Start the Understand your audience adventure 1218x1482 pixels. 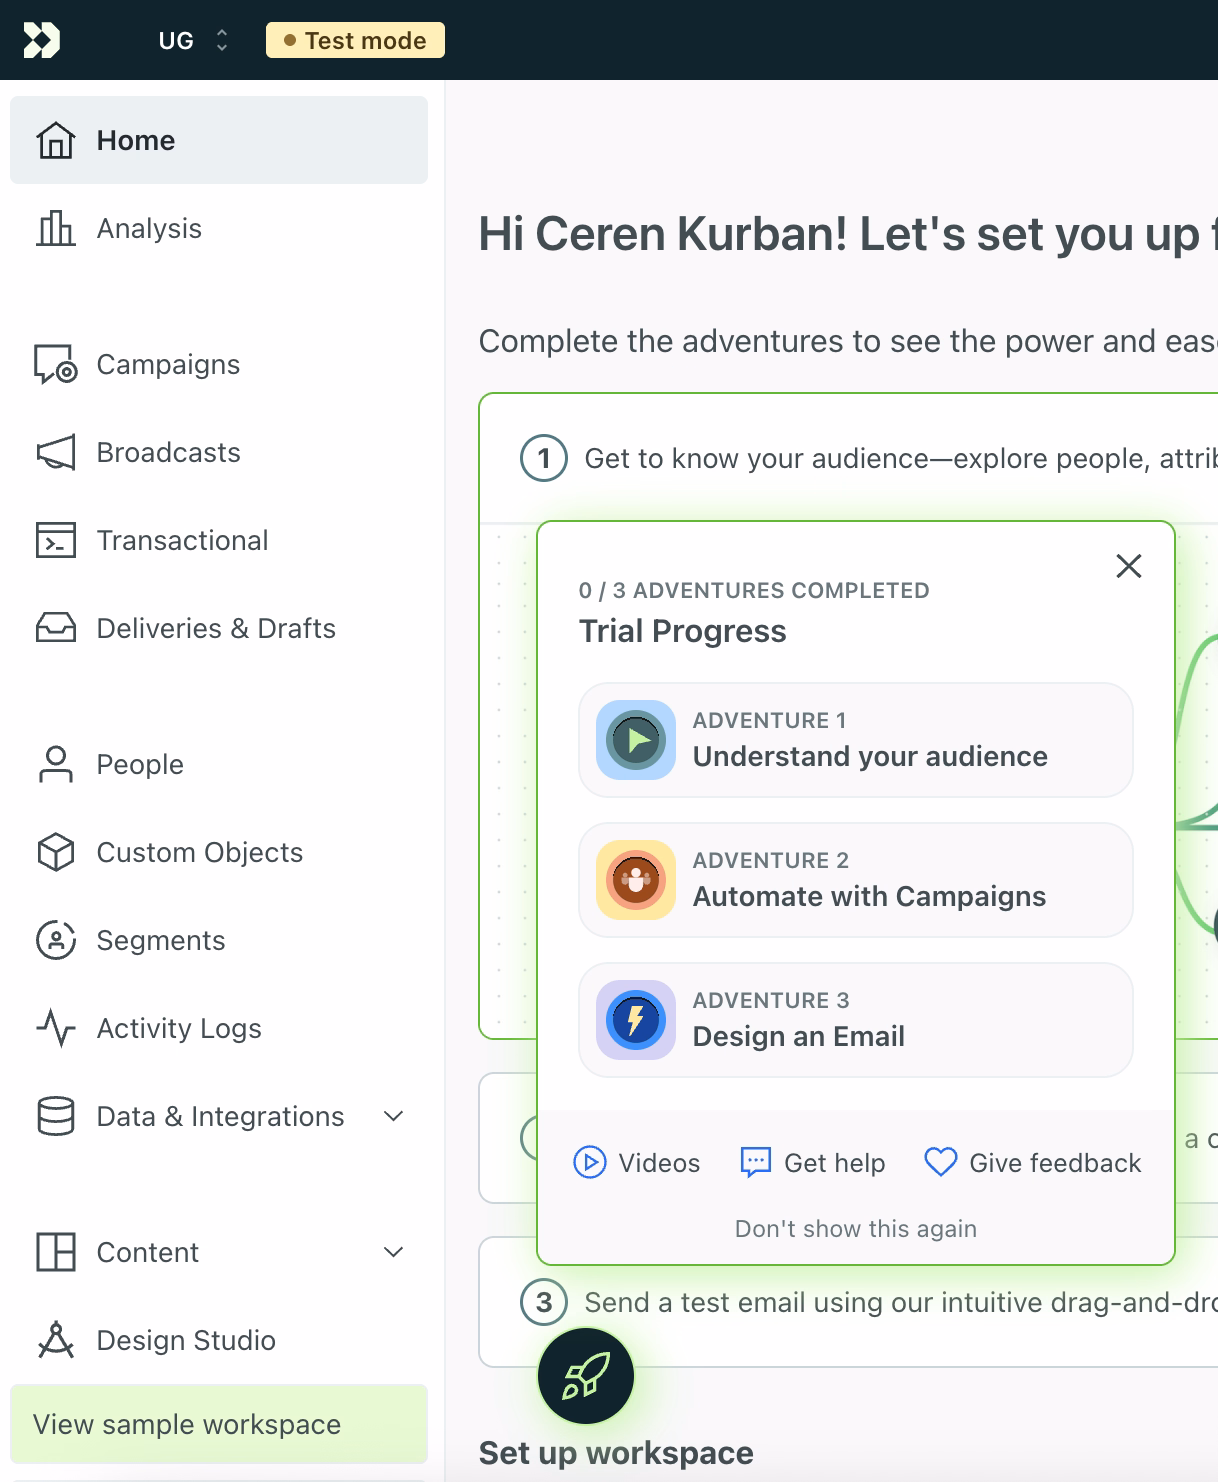855,740
